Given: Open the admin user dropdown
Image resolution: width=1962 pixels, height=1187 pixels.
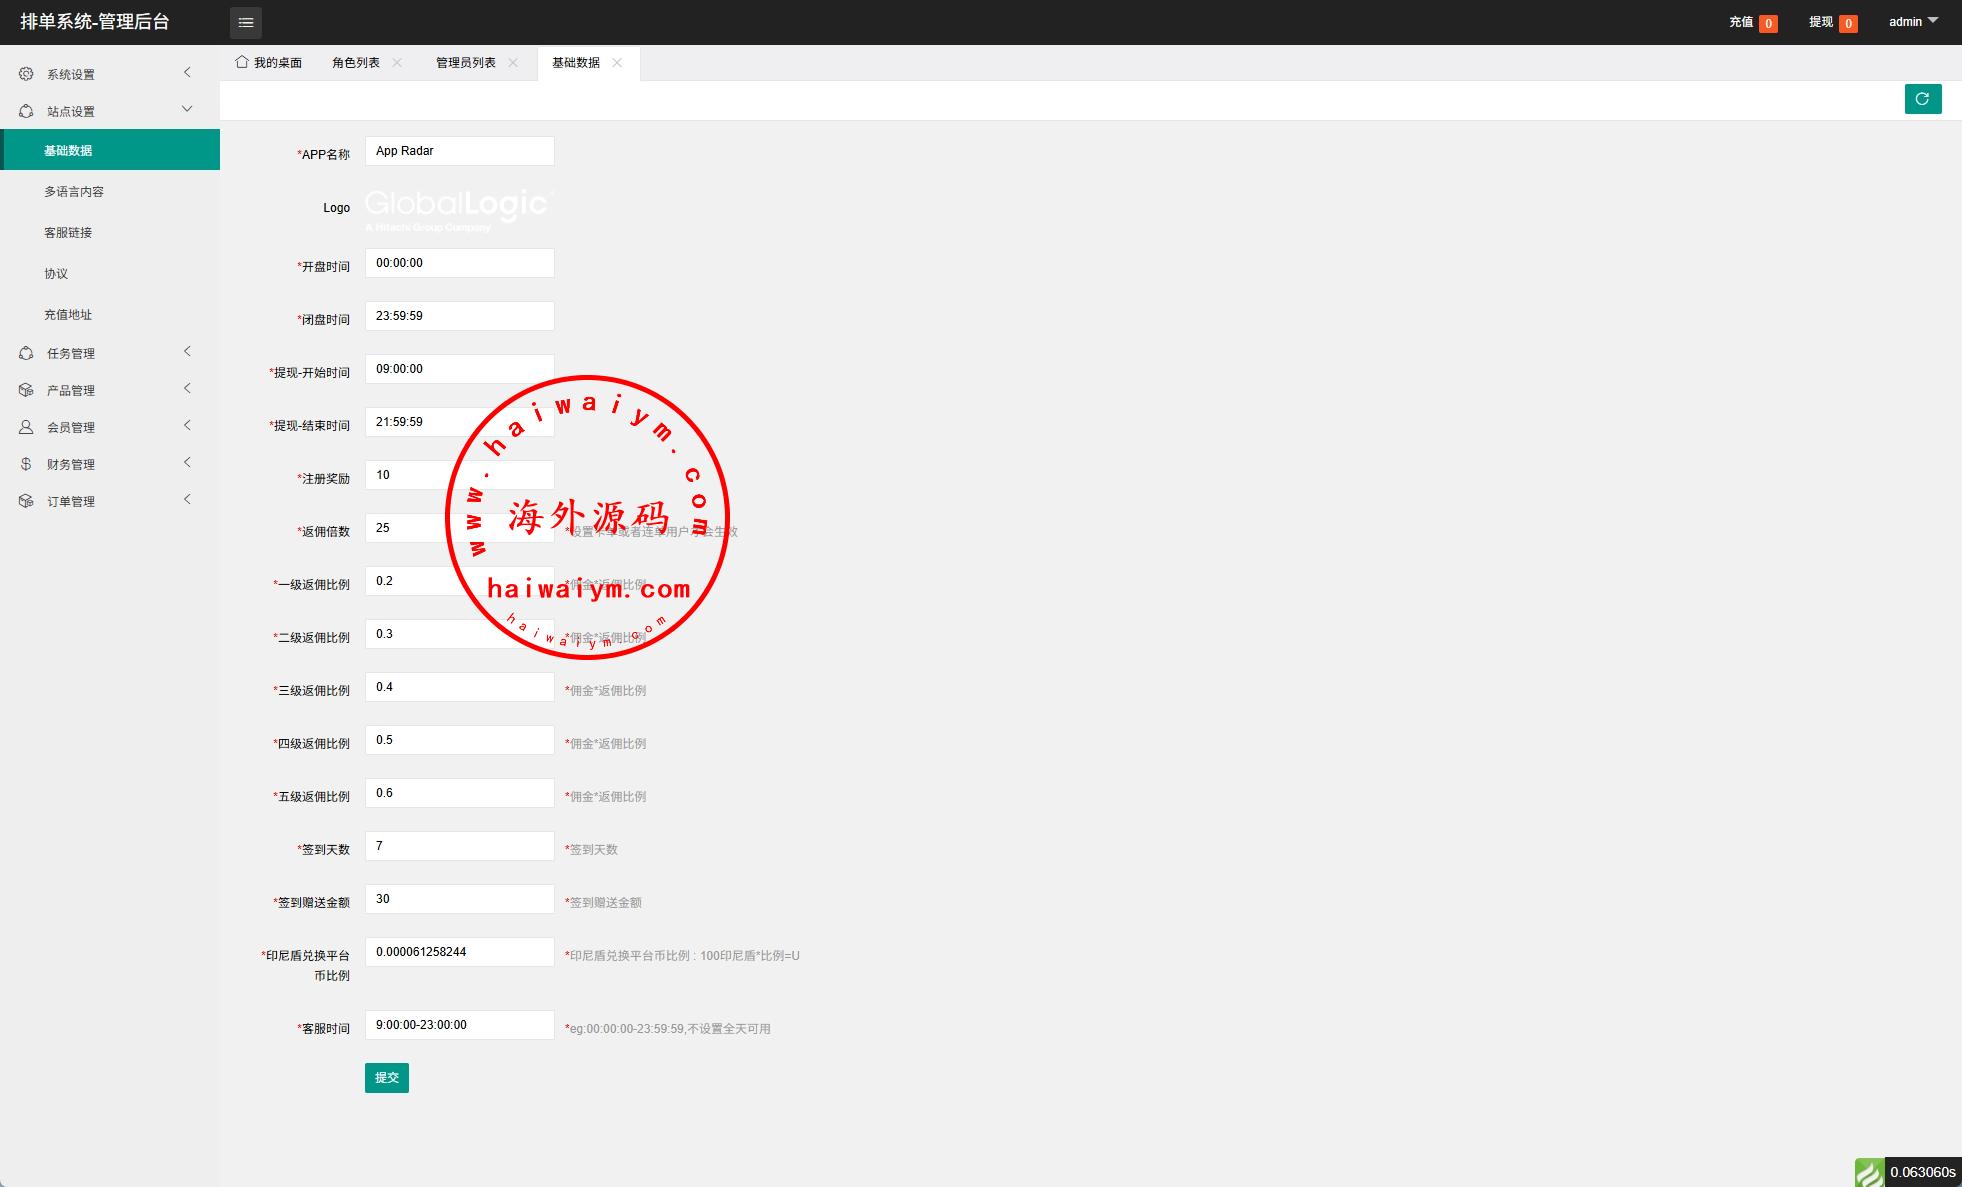Looking at the screenshot, I should point(1912,22).
